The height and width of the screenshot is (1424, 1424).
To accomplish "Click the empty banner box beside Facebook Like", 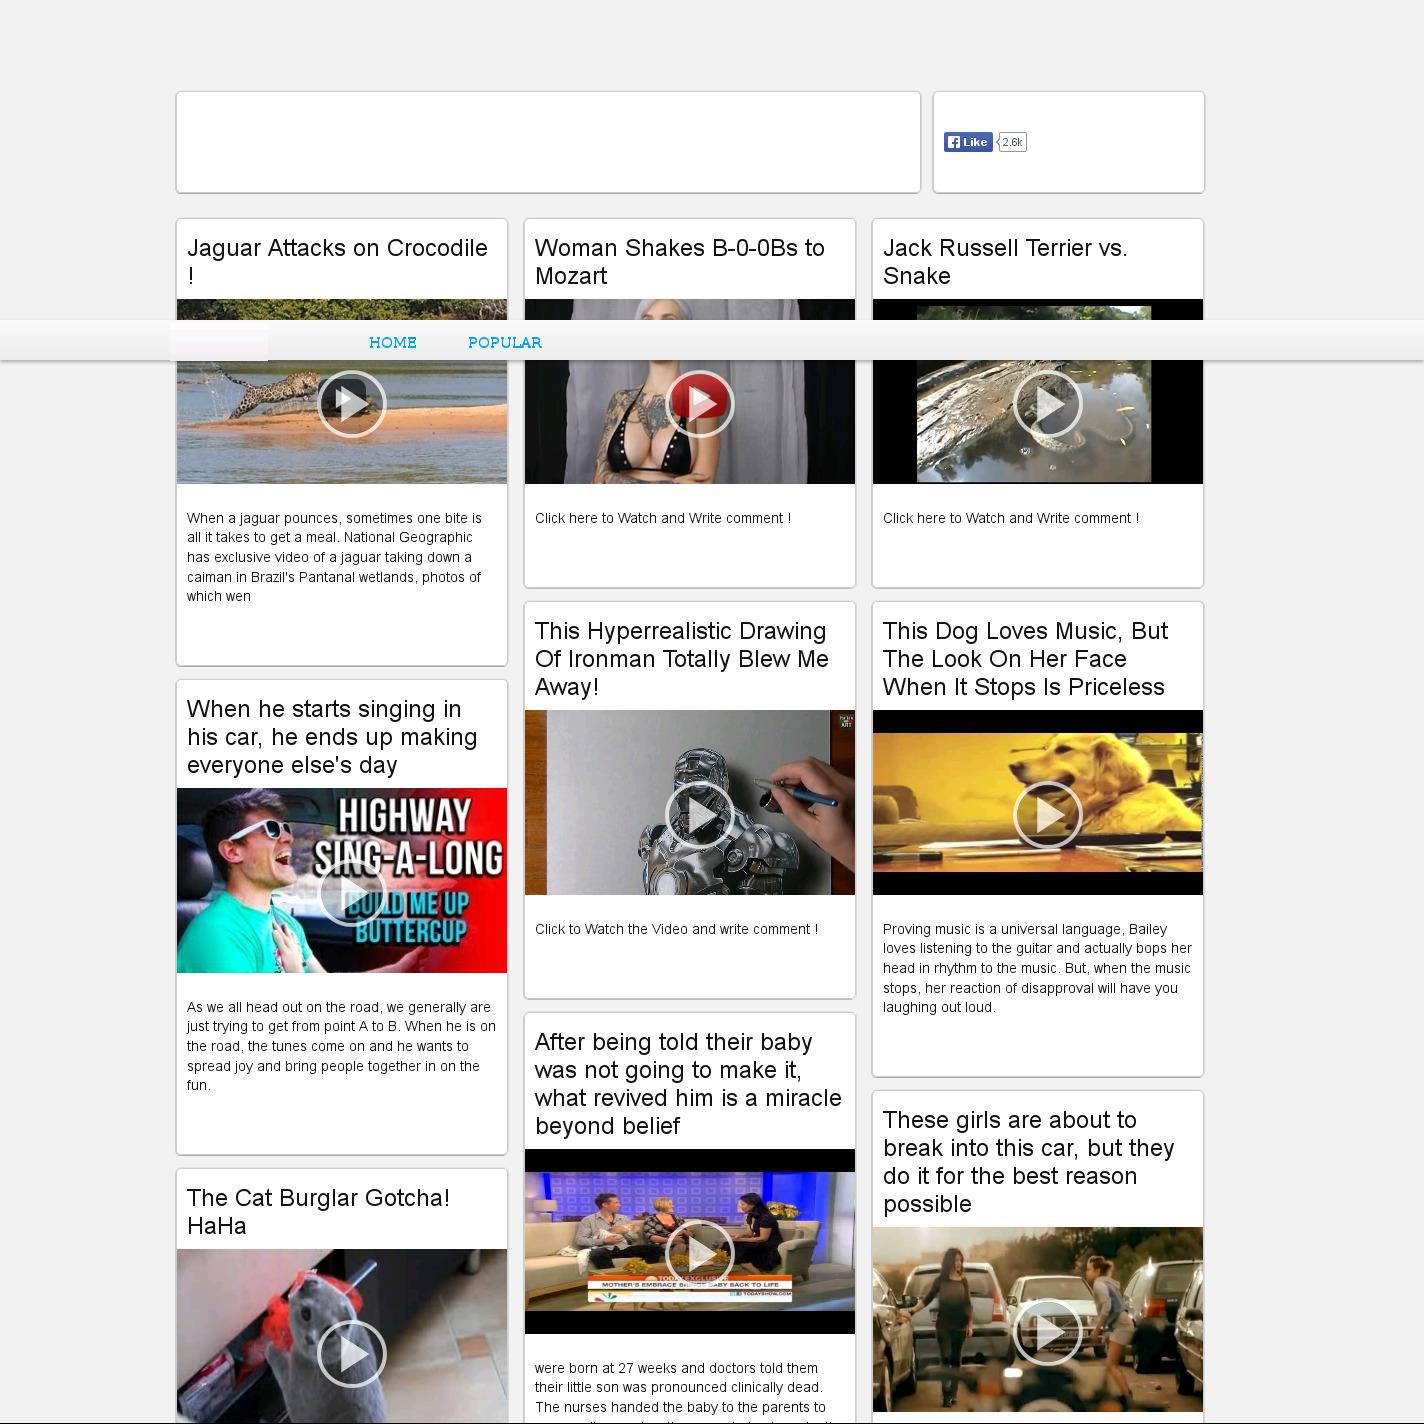I will tap(548, 142).
